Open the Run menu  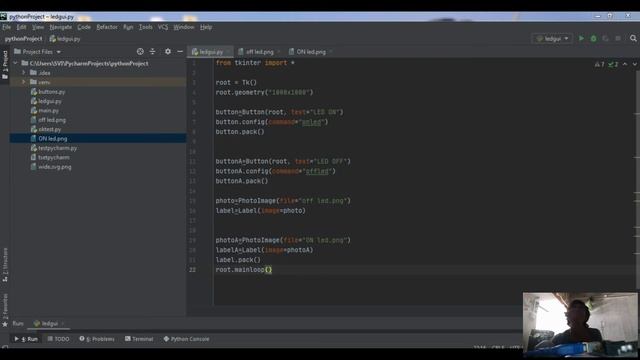click(128, 27)
